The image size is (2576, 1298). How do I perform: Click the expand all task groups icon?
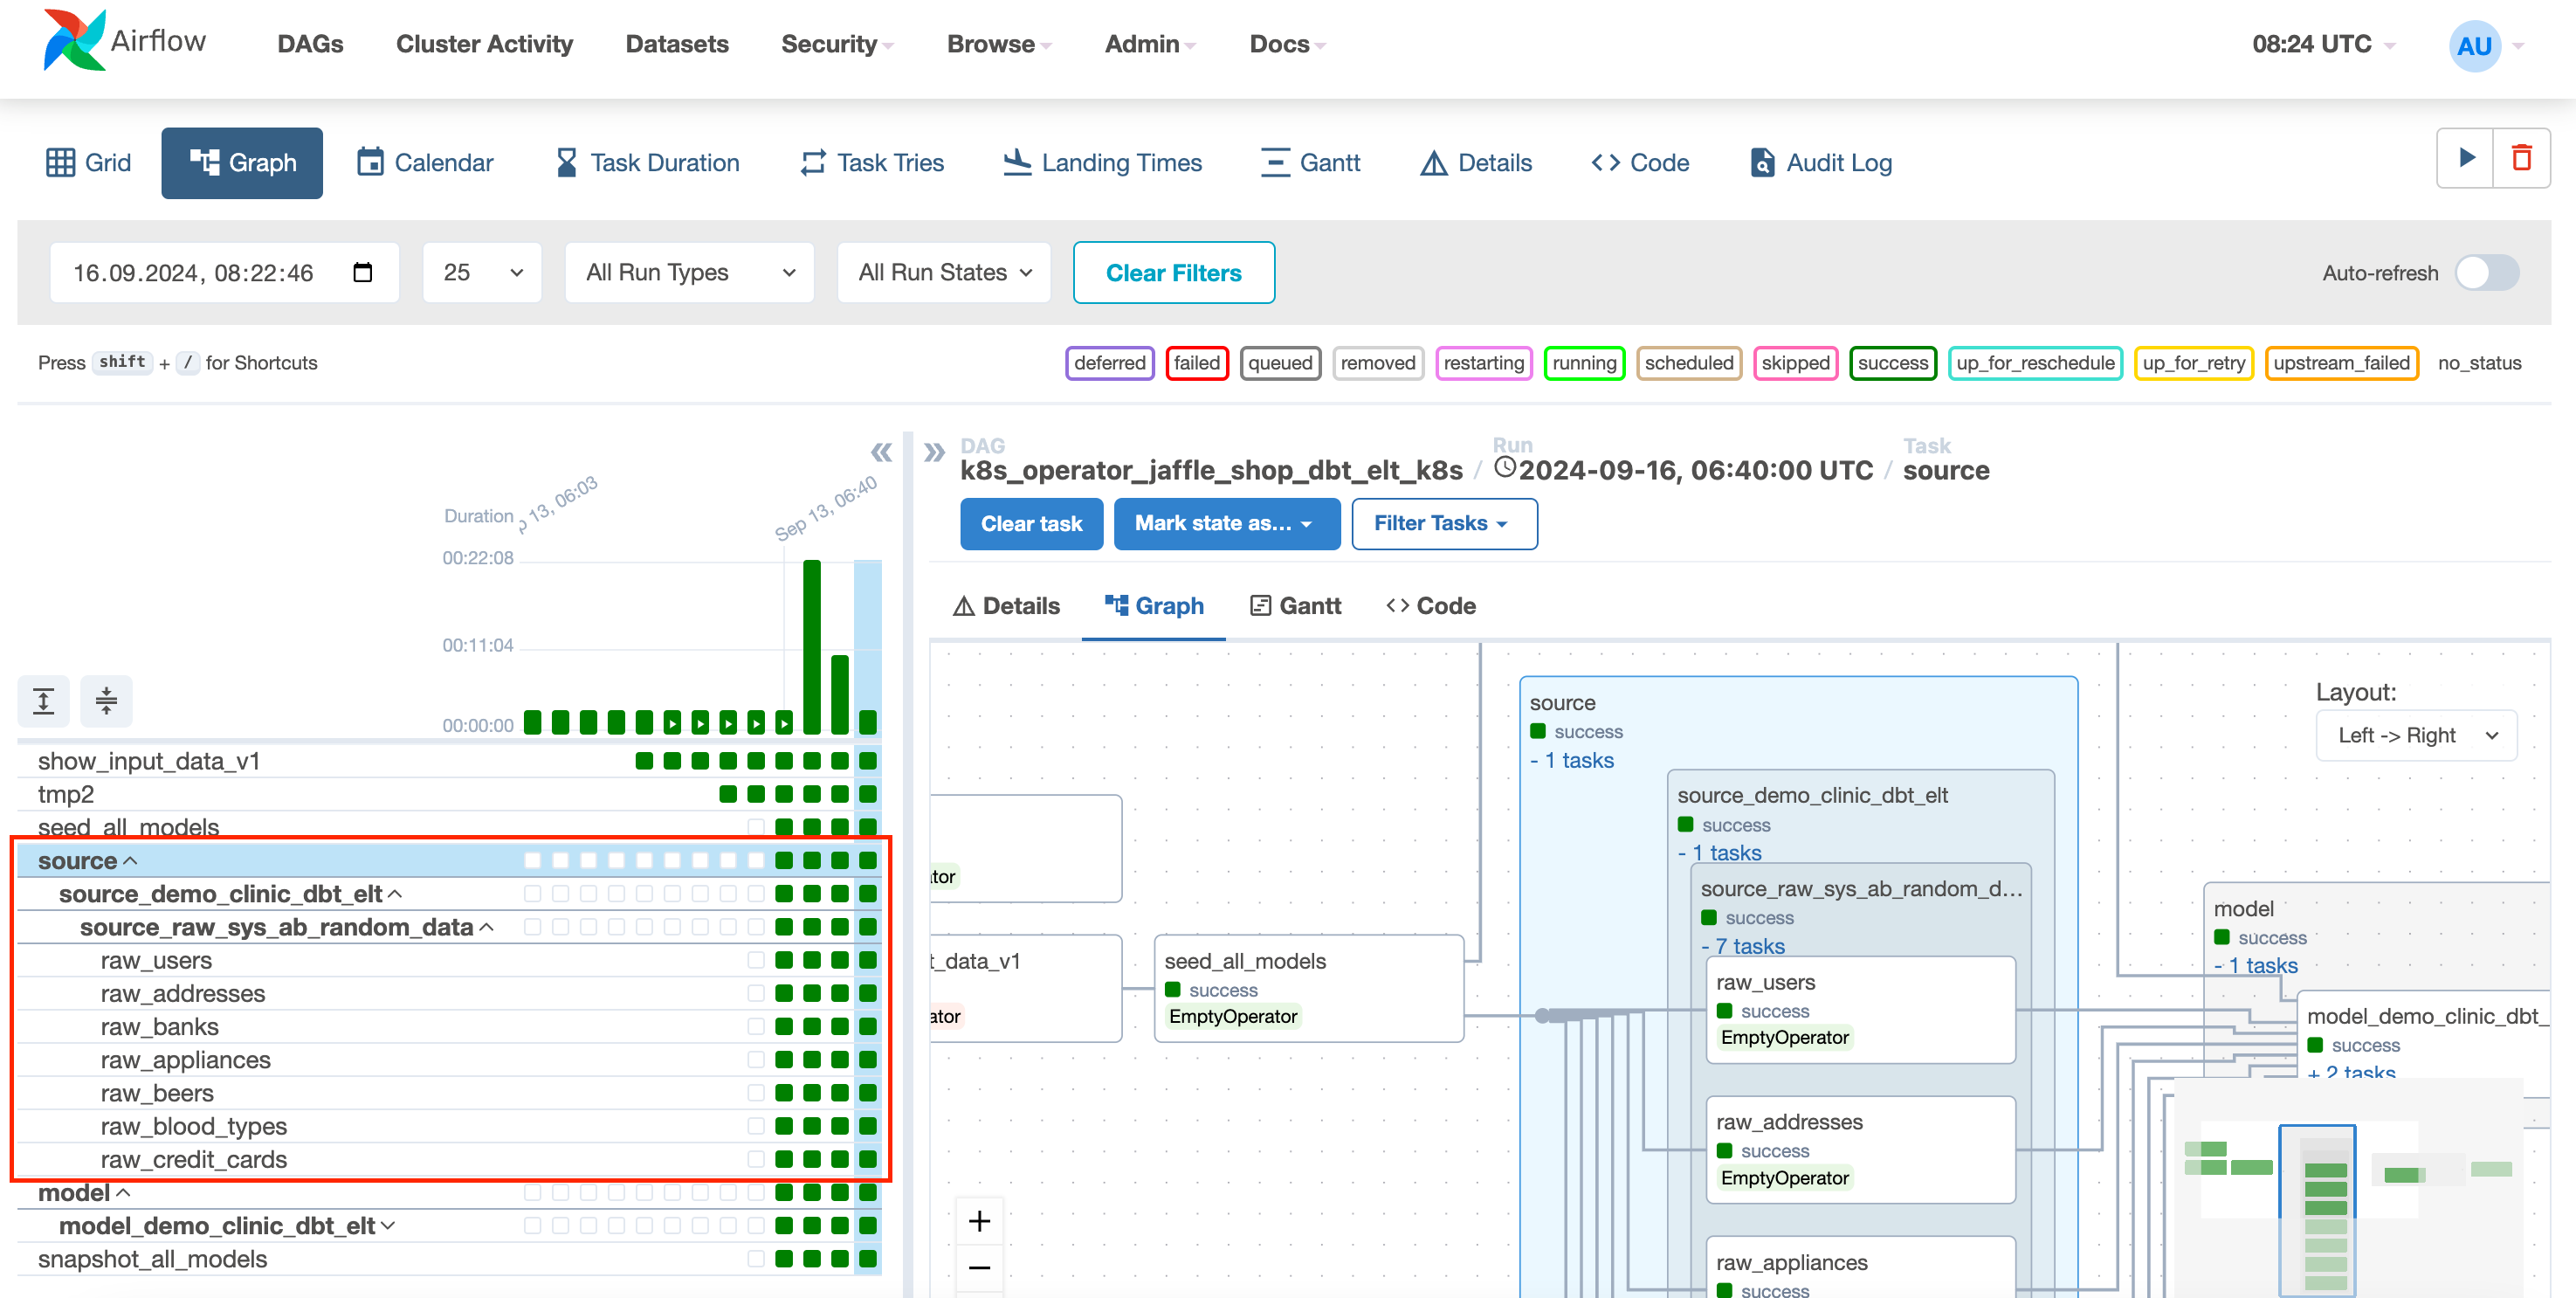(43, 701)
